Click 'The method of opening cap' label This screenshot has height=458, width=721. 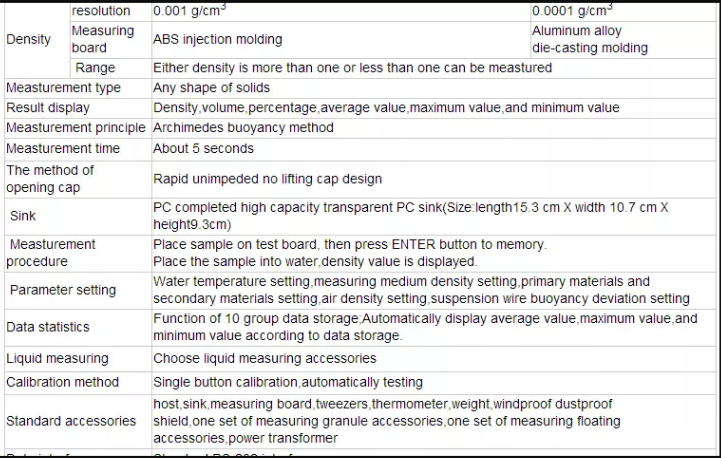(50, 179)
